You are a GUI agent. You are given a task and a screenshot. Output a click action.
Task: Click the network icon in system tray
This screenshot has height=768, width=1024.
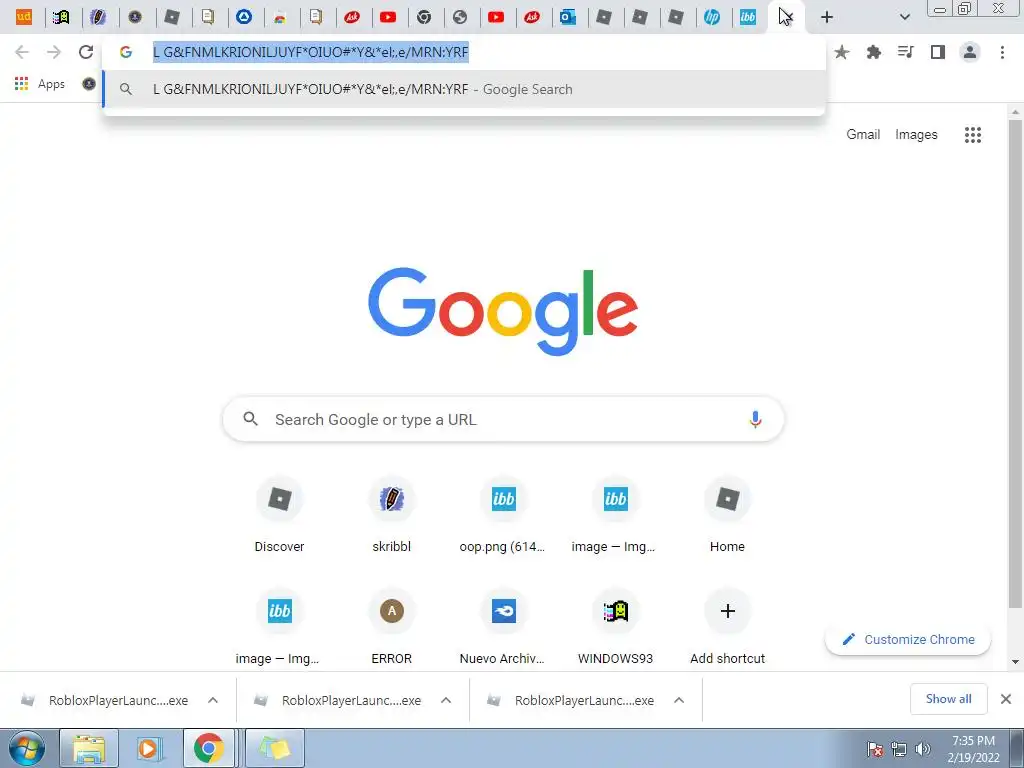point(899,749)
